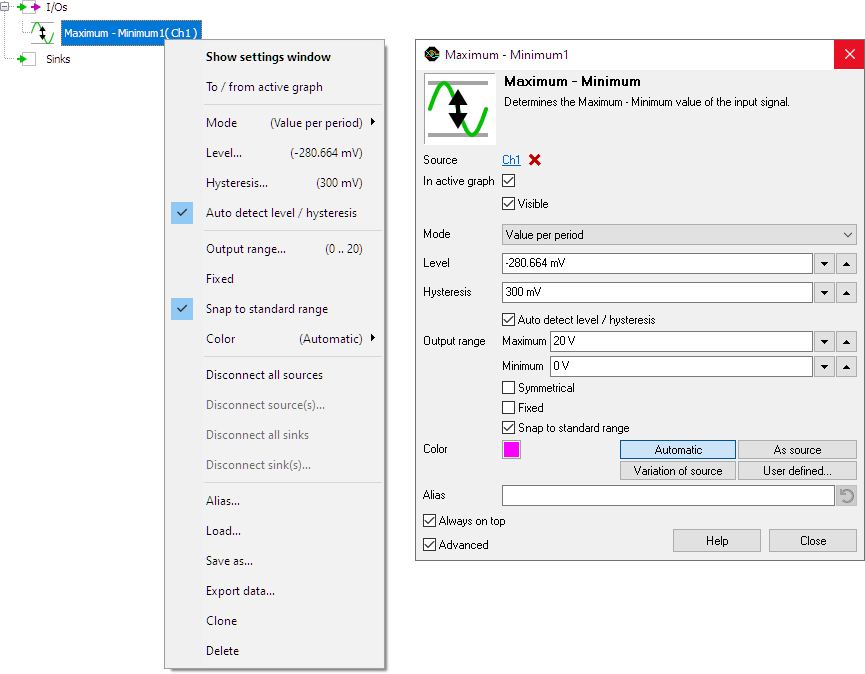Image resolution: width=865 pixels, height=674 pixels.
Task: Toggle the In active graph checkbox
Action: coord(509,180)
